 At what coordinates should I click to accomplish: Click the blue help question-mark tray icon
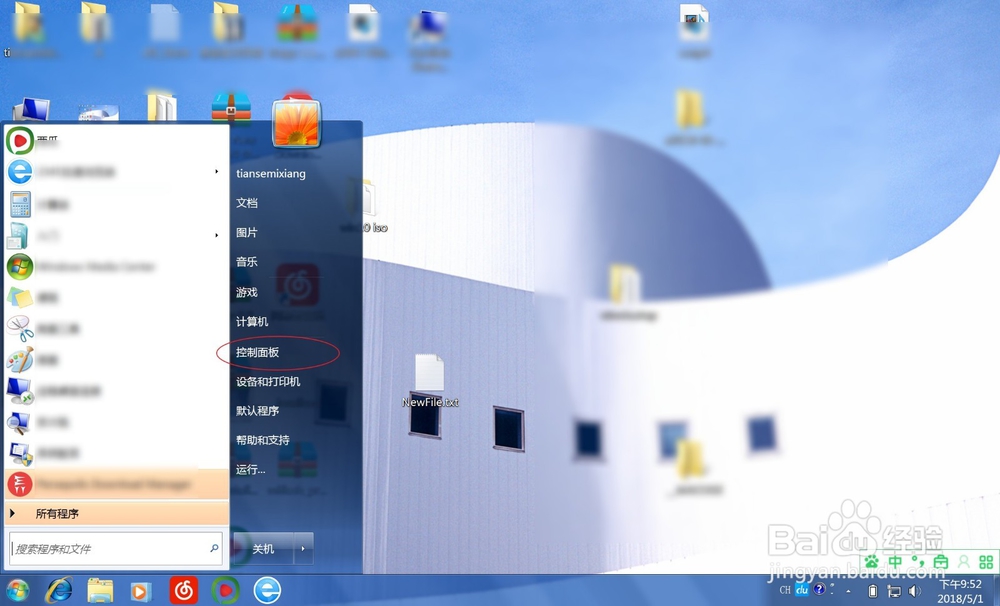[x=819, y=589]
